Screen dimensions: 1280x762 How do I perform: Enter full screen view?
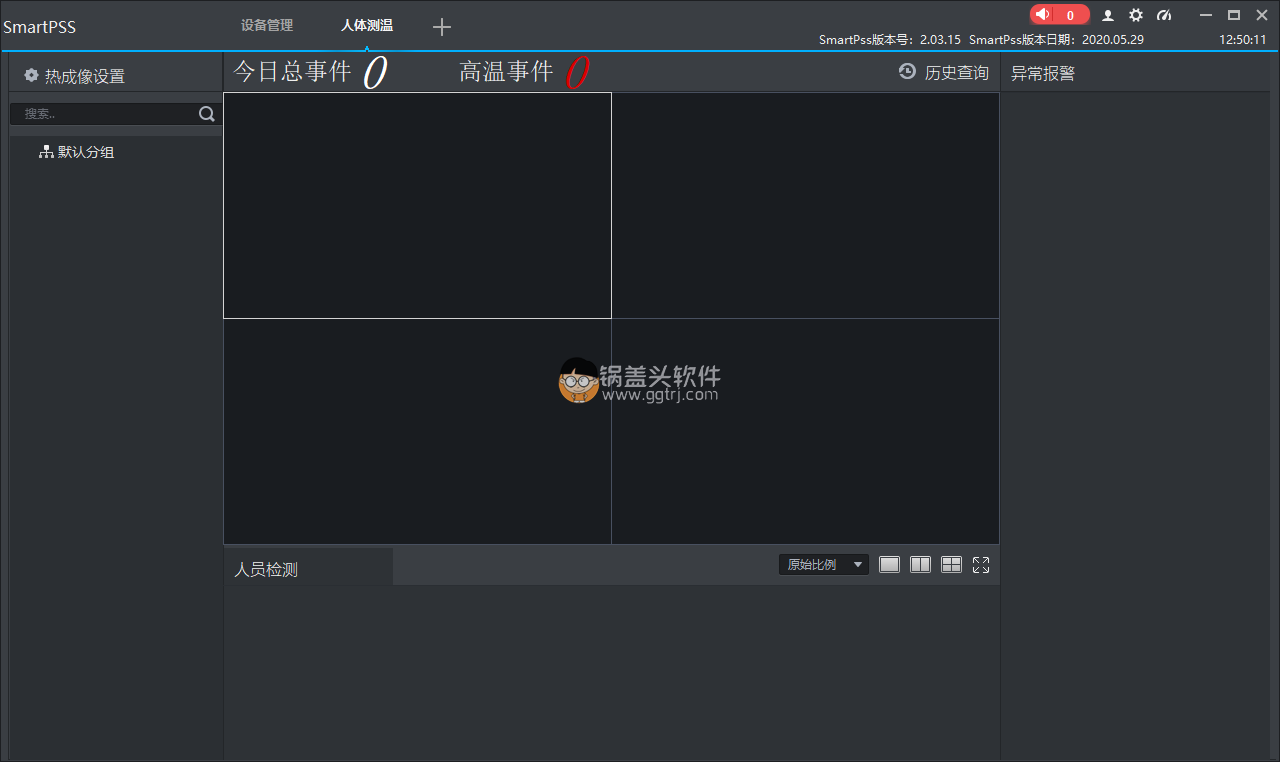point(981,565)
